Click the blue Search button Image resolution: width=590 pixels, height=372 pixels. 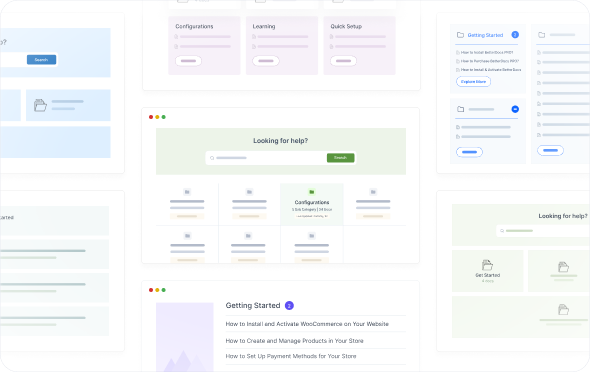point(41,59)
